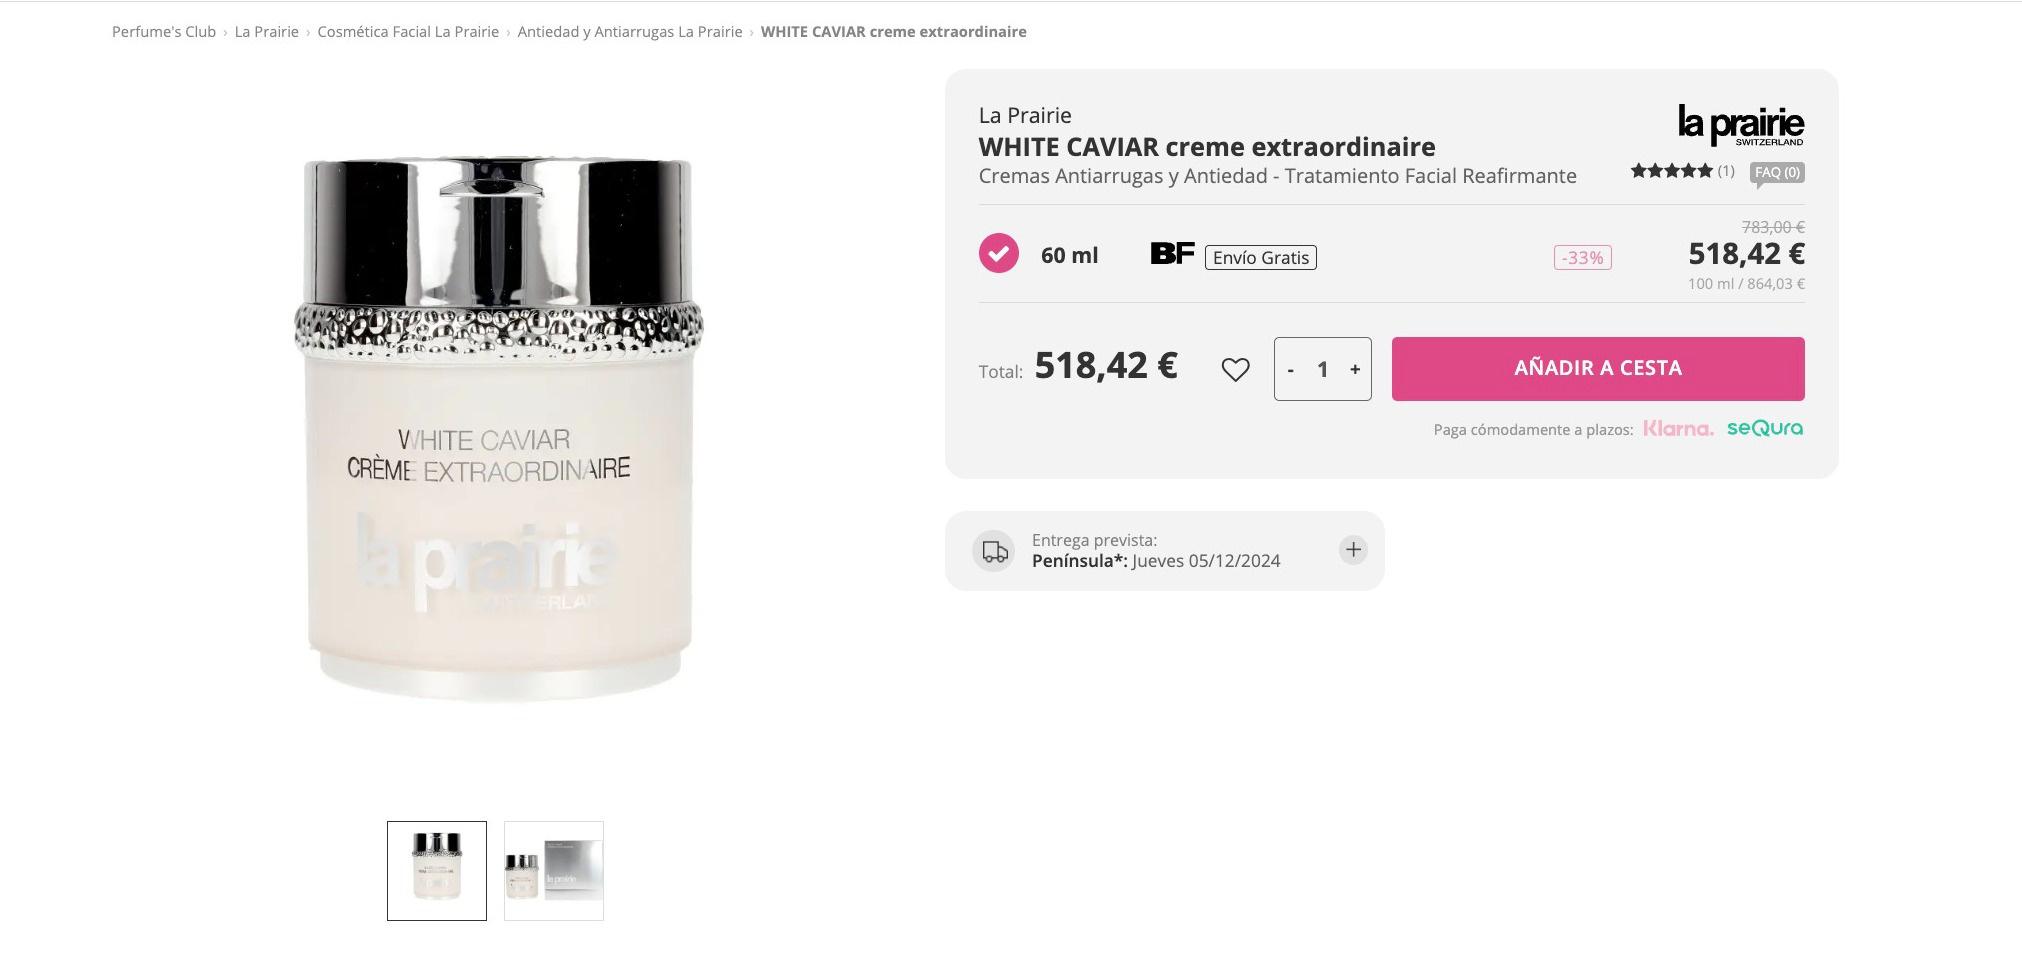Increase quantity with the plus button
The image size is (2022, 960).
pyautogui.click(x=1355, y=369)
